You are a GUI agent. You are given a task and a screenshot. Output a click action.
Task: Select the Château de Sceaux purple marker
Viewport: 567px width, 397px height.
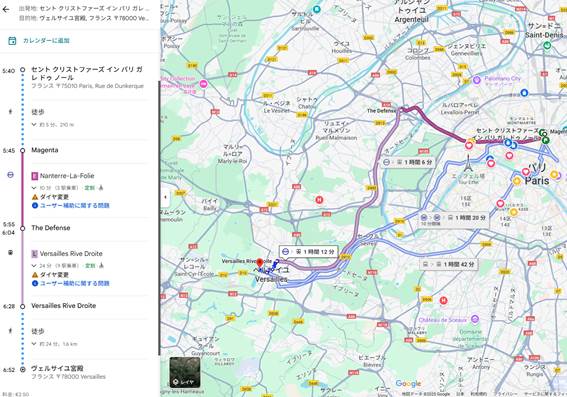click(475, 319)
